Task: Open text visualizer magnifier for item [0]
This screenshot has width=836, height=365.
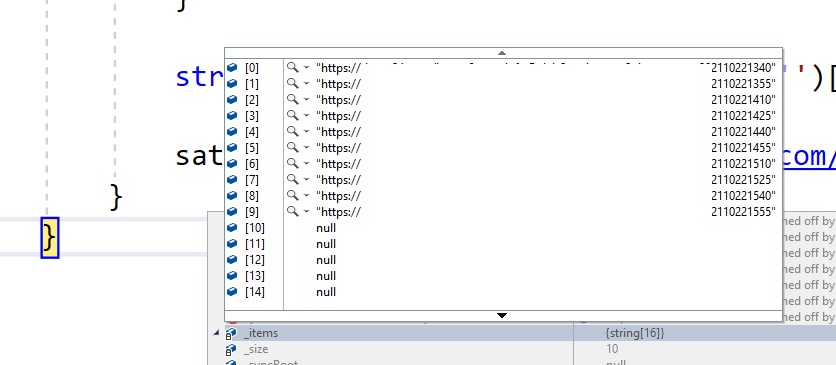Action: [x=292, y=67]
